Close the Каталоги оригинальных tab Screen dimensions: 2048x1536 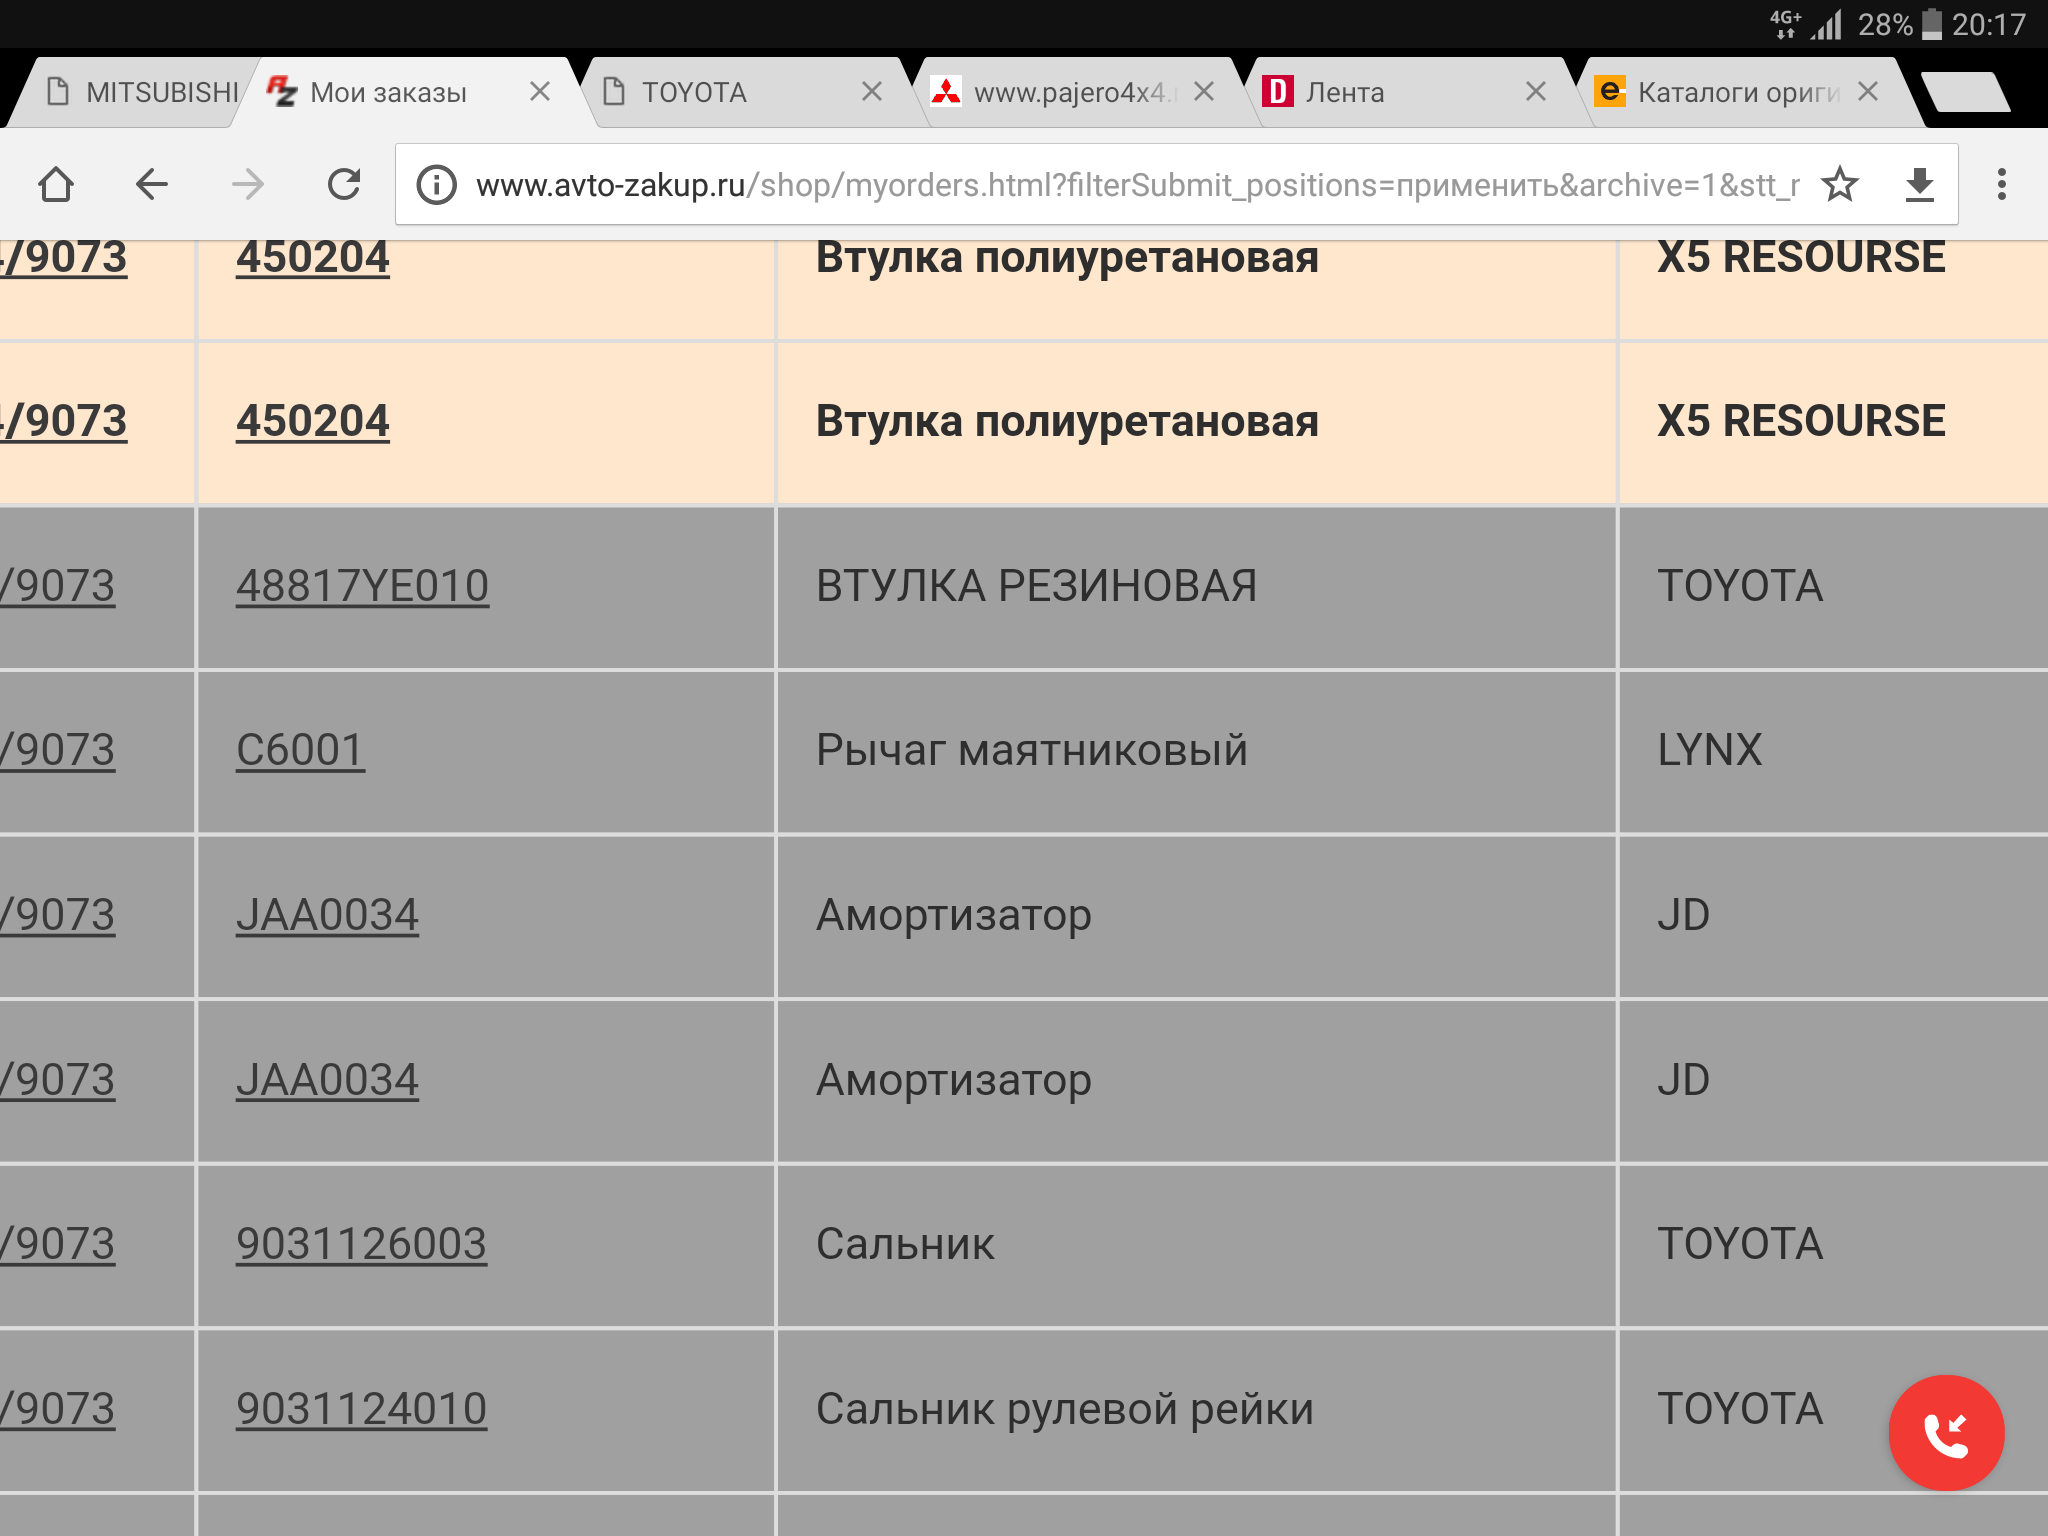pyautogui.click(x=1867, y=92)
